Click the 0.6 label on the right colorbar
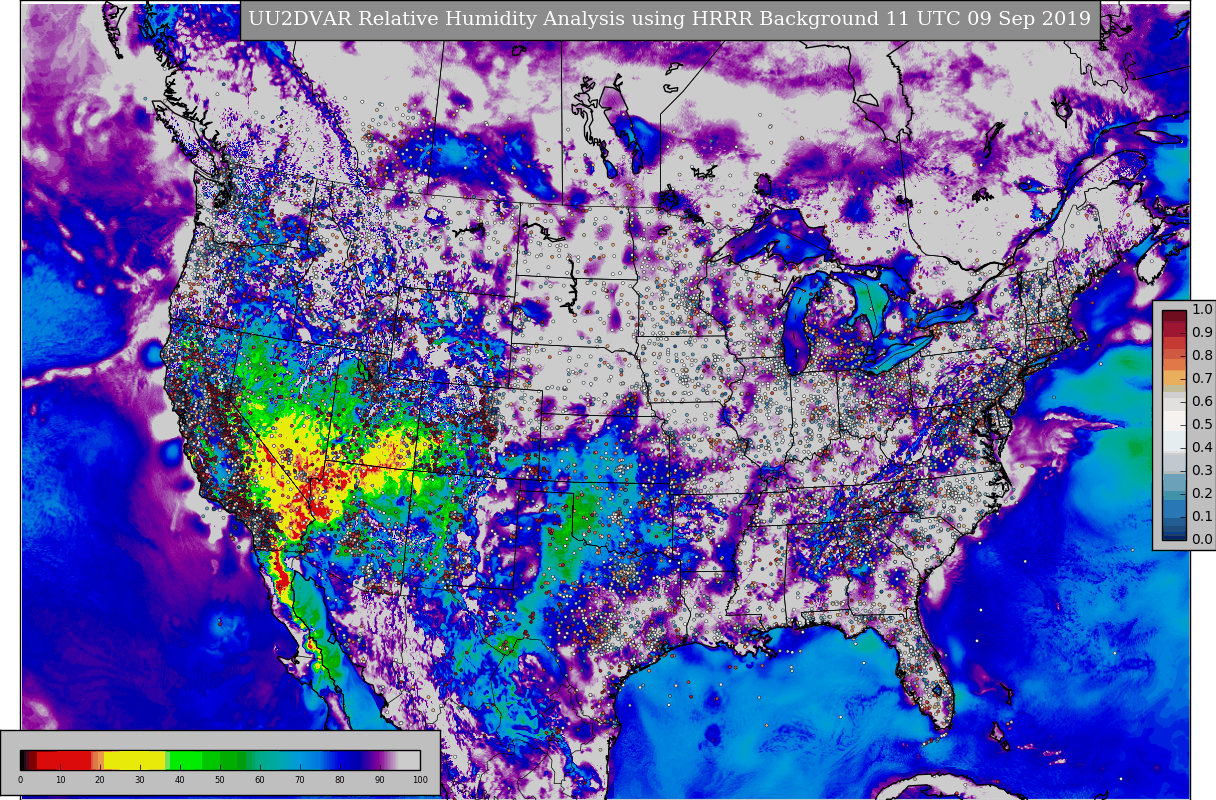1216x800 pixels. point(1202,402)
